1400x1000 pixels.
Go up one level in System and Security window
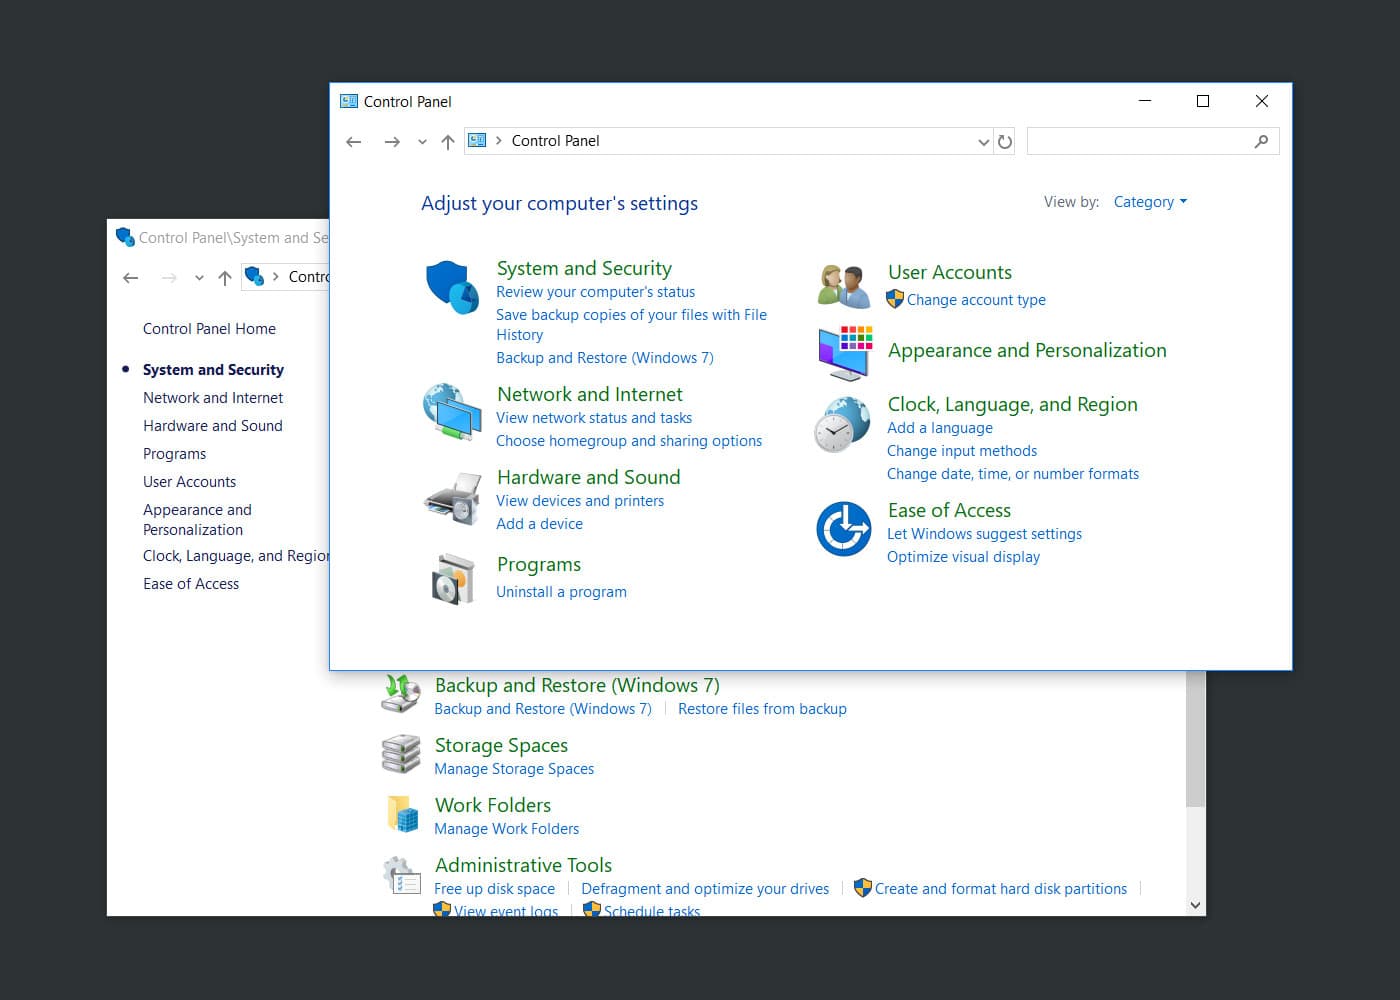(x=225, y=278)
